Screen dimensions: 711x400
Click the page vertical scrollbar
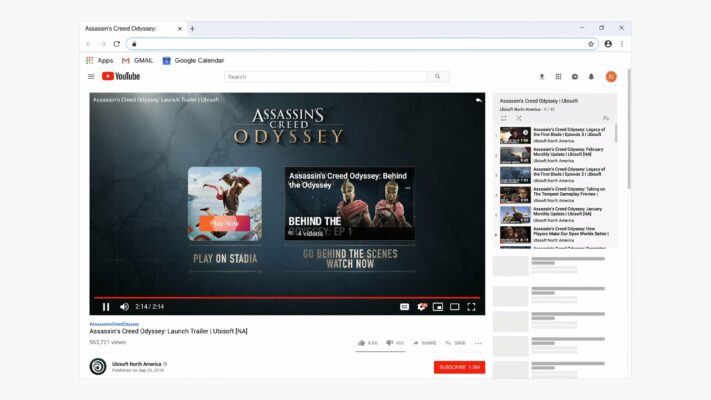pyautogui.click(x=628, y=128)
